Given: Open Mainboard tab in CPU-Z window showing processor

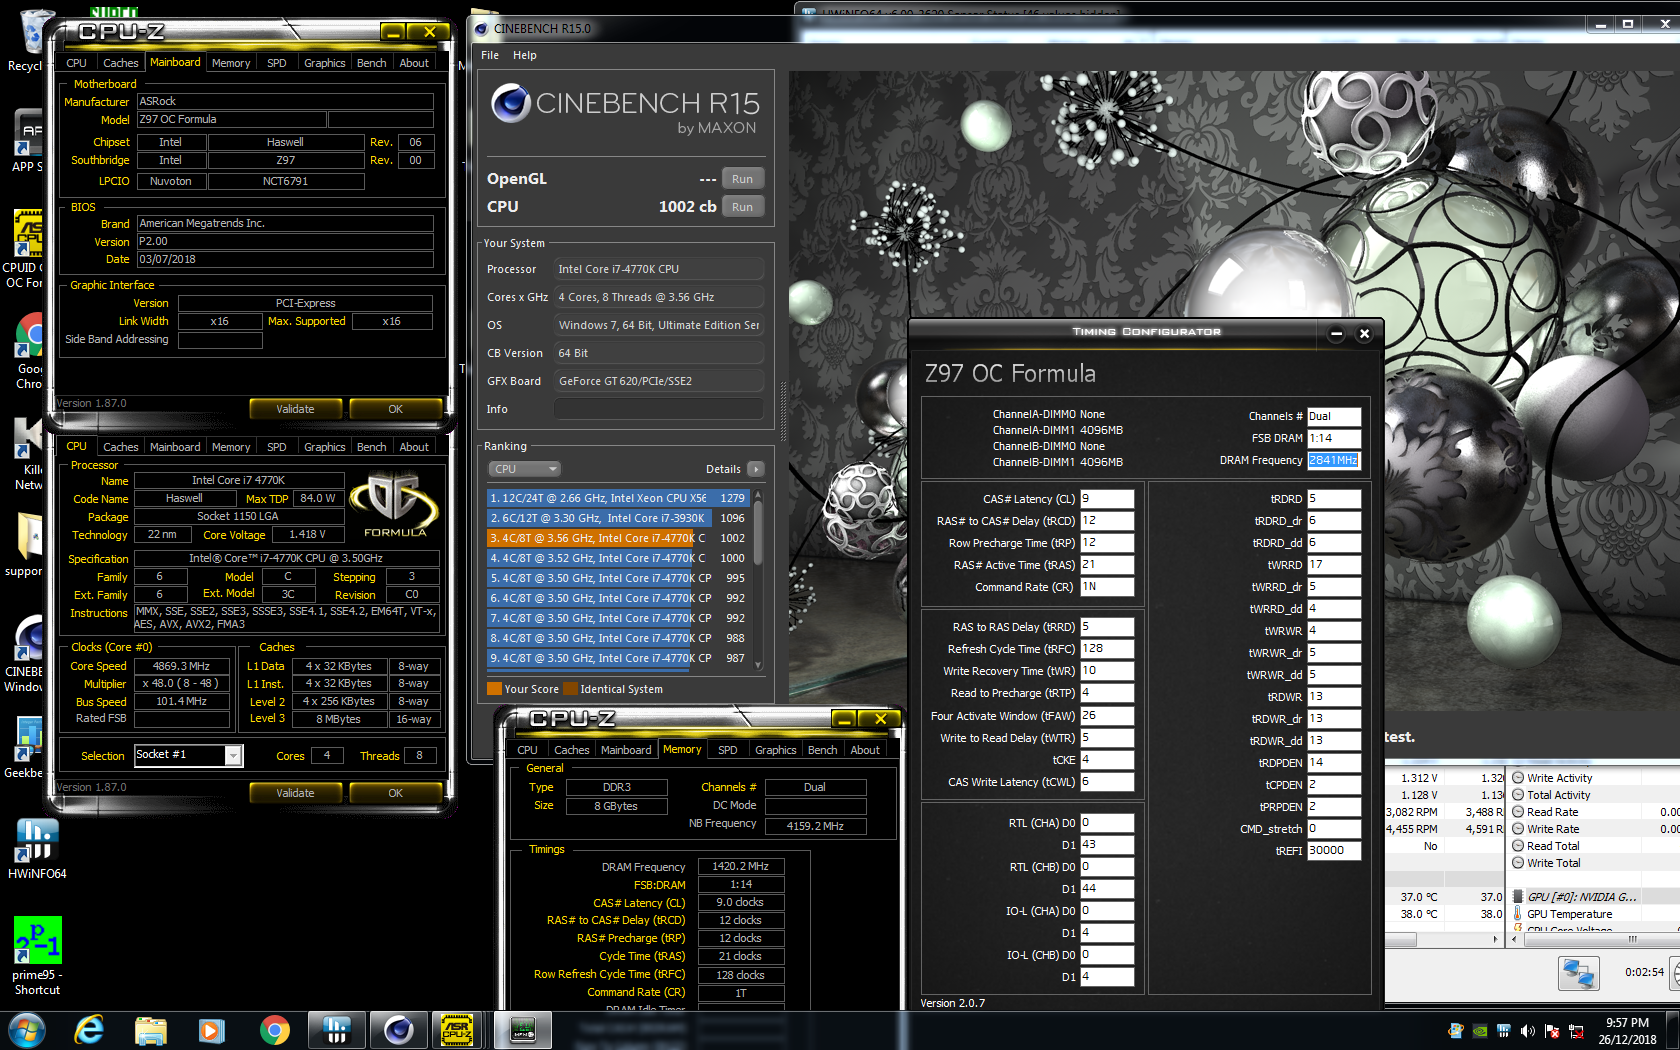Looking at the screenshot, I should point(176,447).
